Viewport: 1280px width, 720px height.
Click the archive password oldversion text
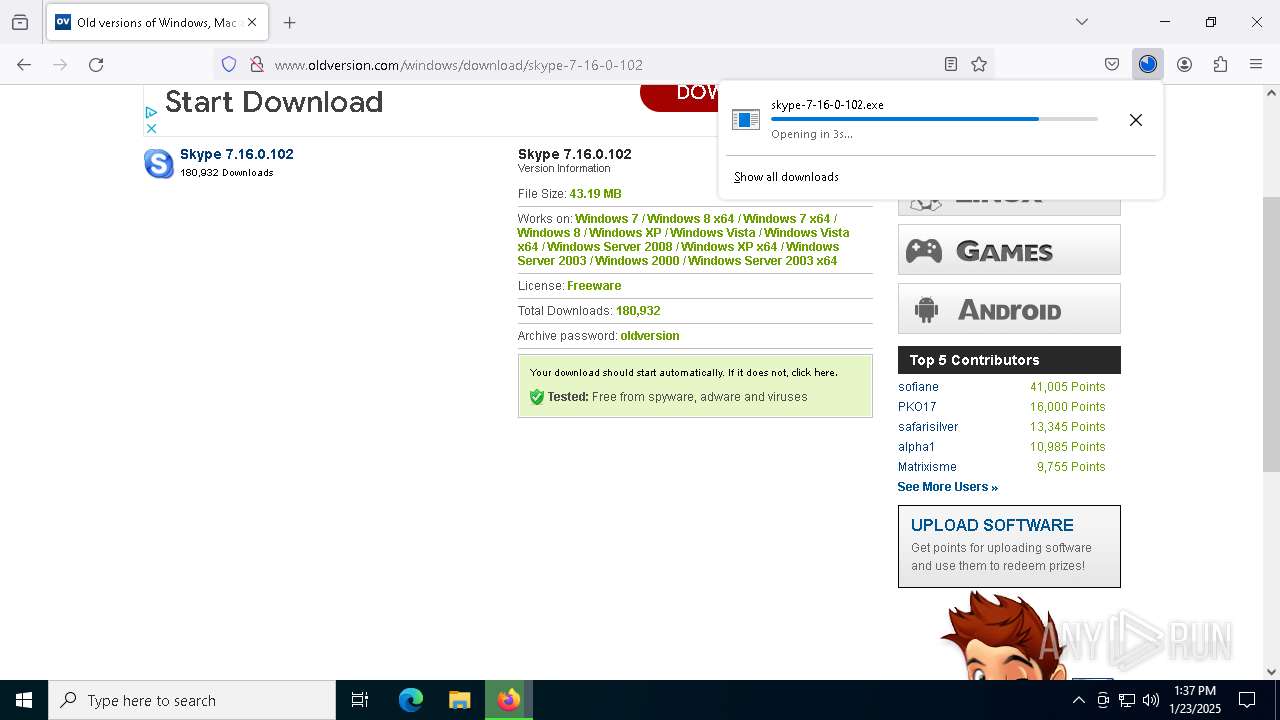pos(650,336)
